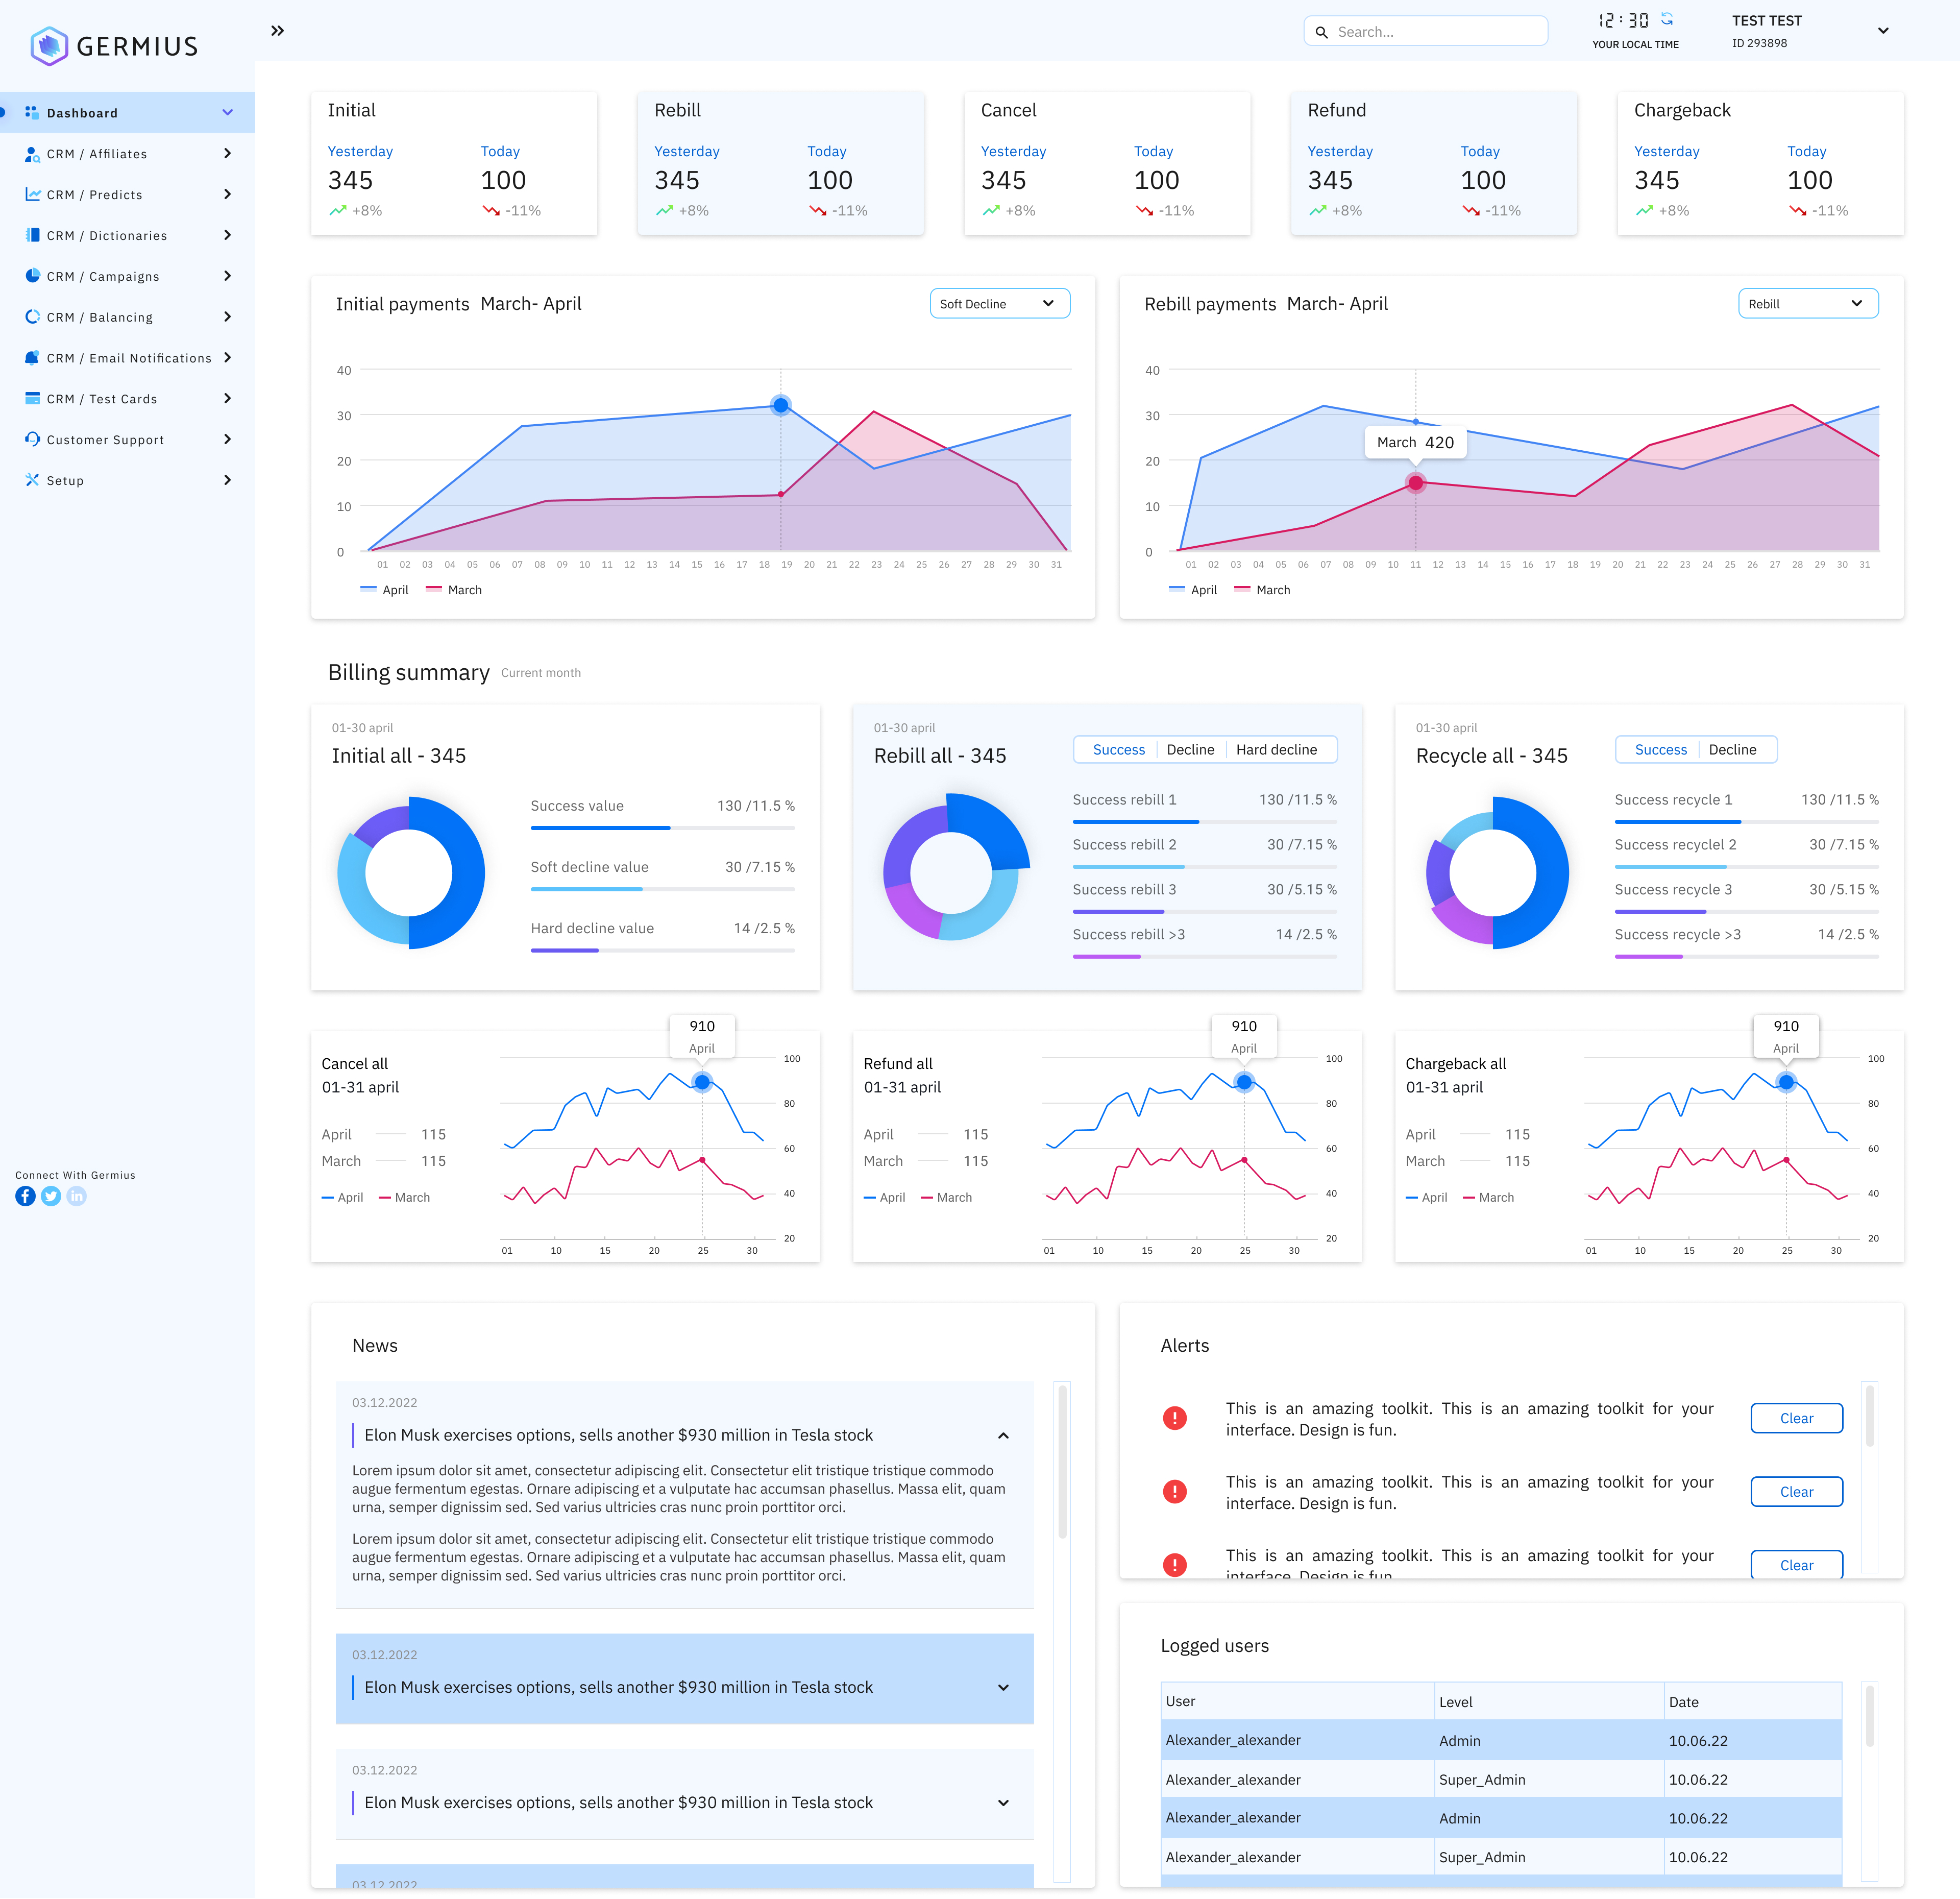Screen dimensions: 1960x1899
Task: Switch to Hard decline tab in Rebill all
Action: click(1276, 750)
